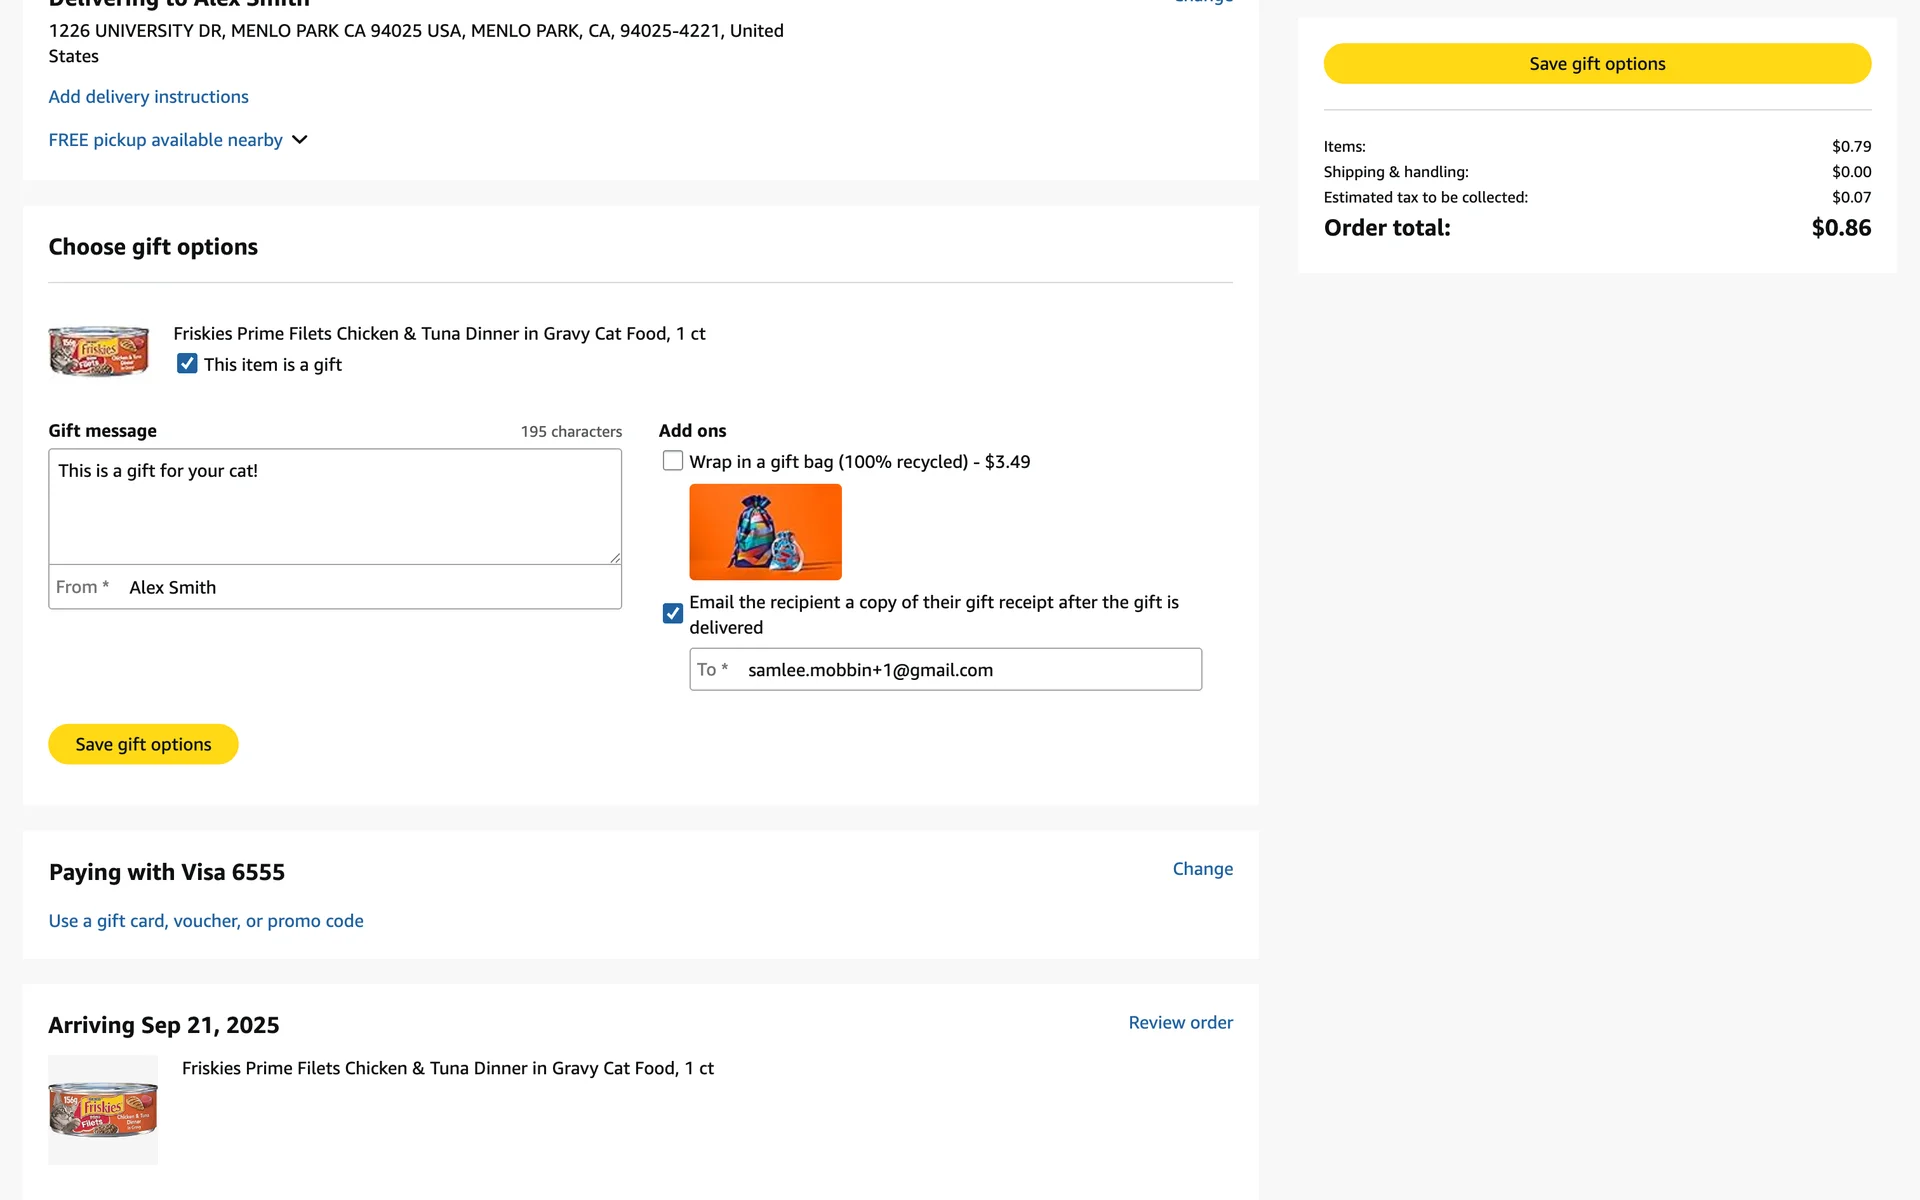Open the Review order link
1920x1200 pixels.
(x=1180, y=1023)
